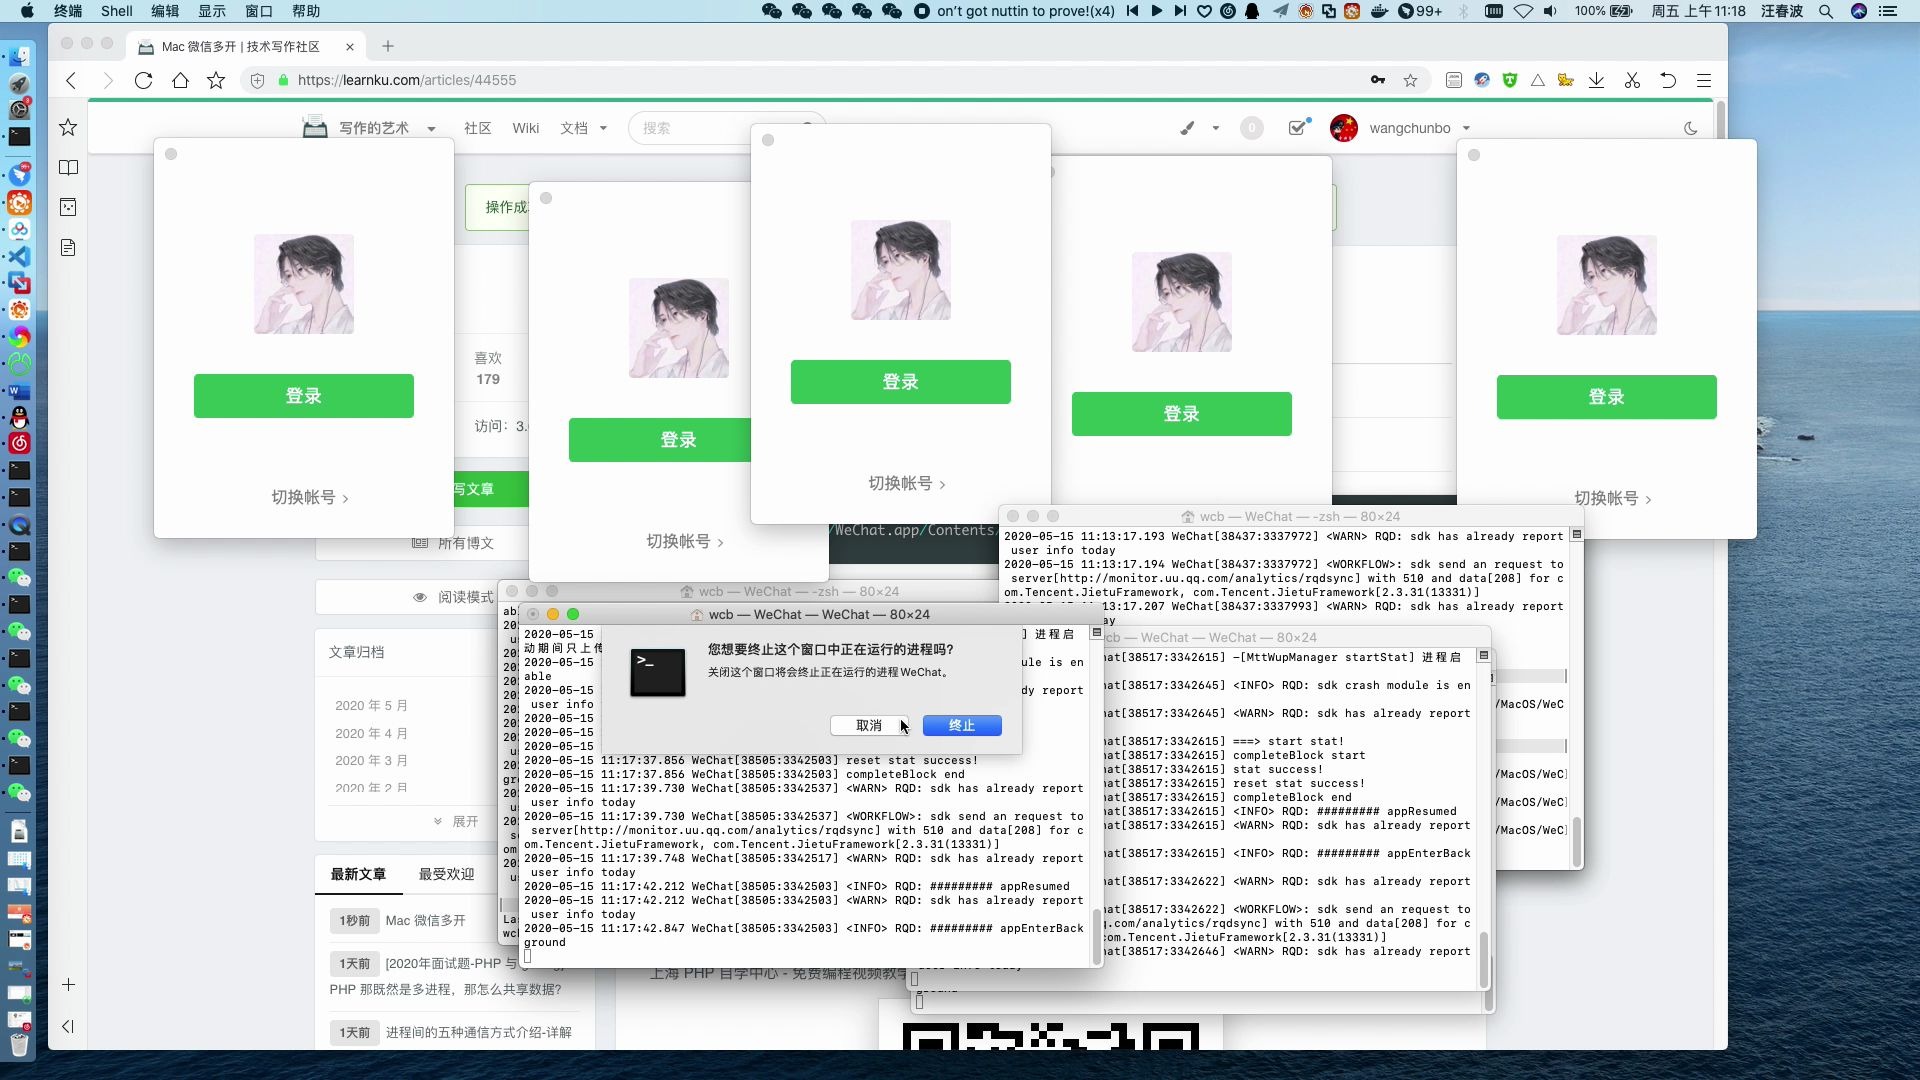Open Finder from the dock
This screenshot has width=1920, height=1080.
[19, 57]
